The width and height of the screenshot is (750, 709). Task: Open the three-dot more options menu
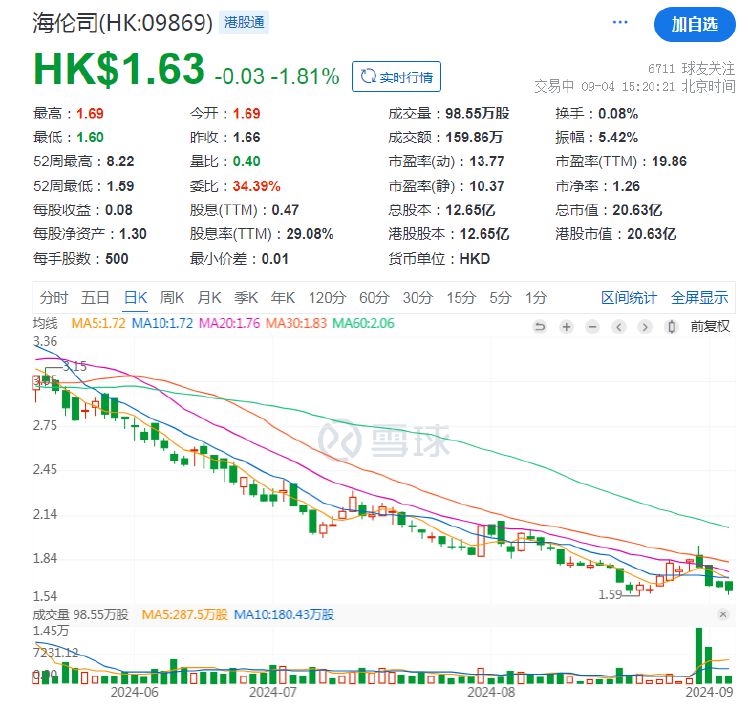620,22
